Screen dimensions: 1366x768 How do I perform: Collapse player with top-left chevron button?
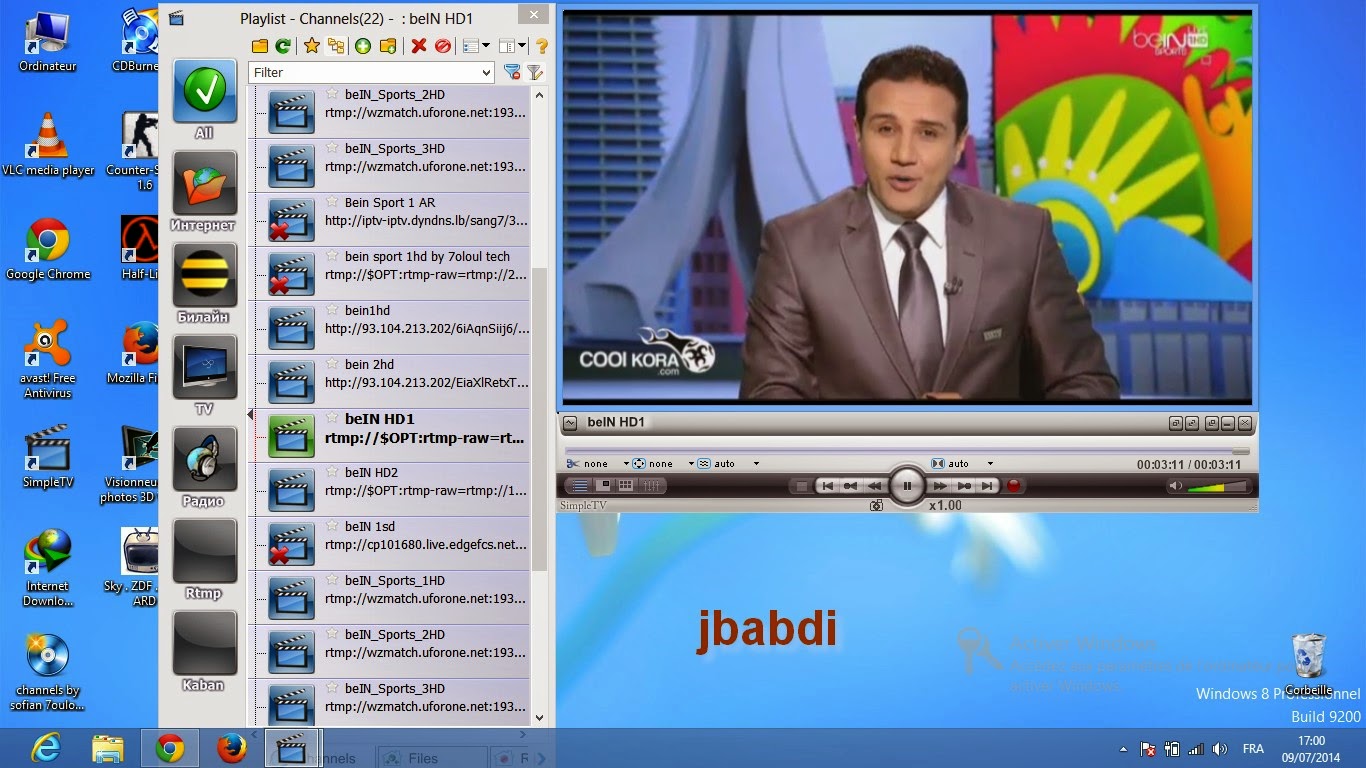(x=570, y=422)
